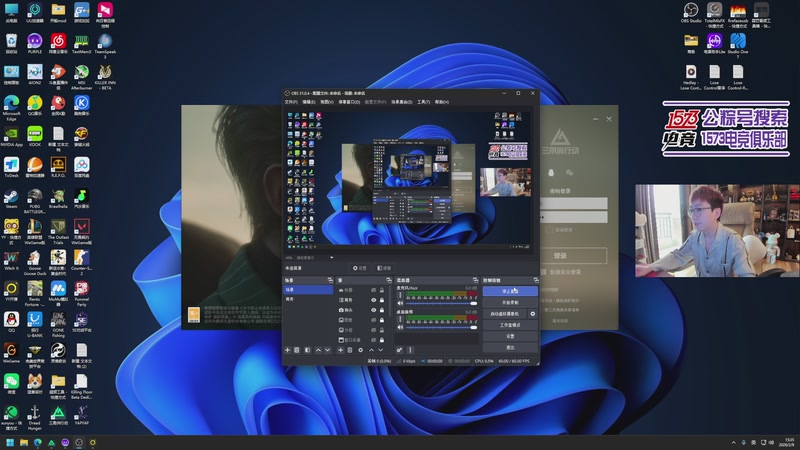The height and width of the screenshot is (450, 800).
Task: Open the Docks (D) menu in OBS
Action: pyautogui.click(x=349, y=102)
